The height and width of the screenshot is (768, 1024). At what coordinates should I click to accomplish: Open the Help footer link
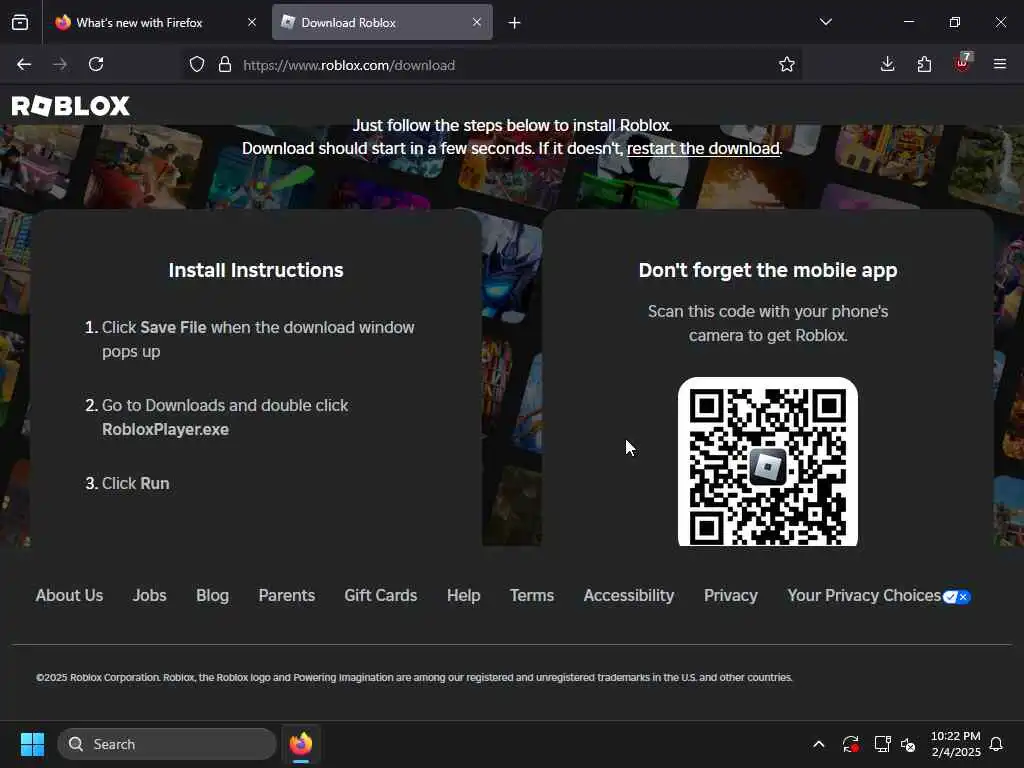click(464, 596)
